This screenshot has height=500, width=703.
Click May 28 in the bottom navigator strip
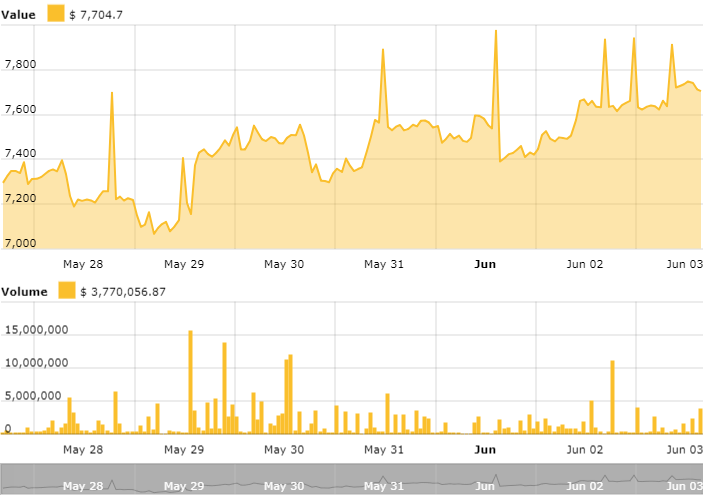point(82,486)
